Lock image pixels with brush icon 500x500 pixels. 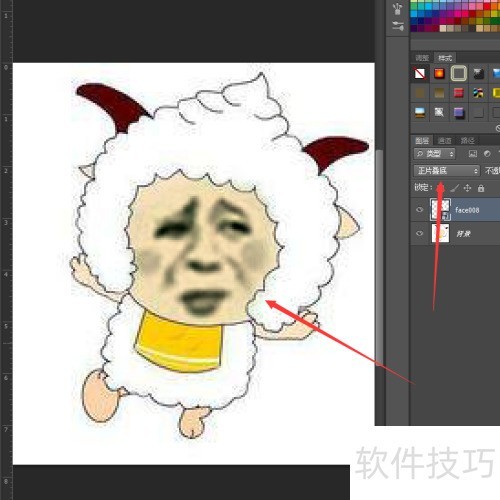[454, 188]
